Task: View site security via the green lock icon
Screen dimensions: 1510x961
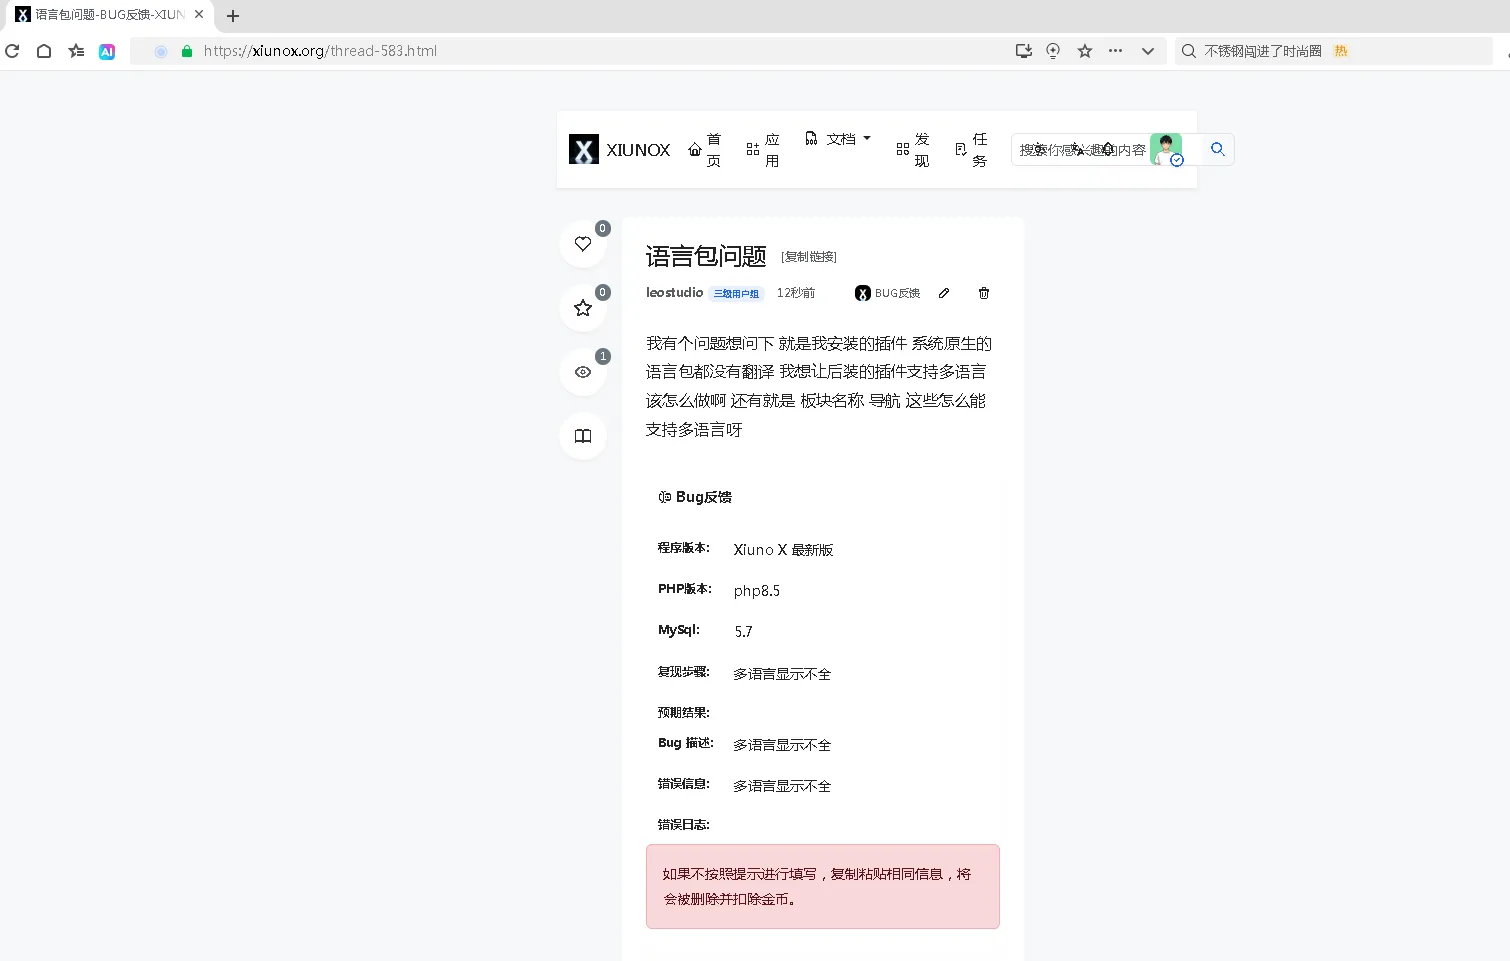Action: pos(187,51)
